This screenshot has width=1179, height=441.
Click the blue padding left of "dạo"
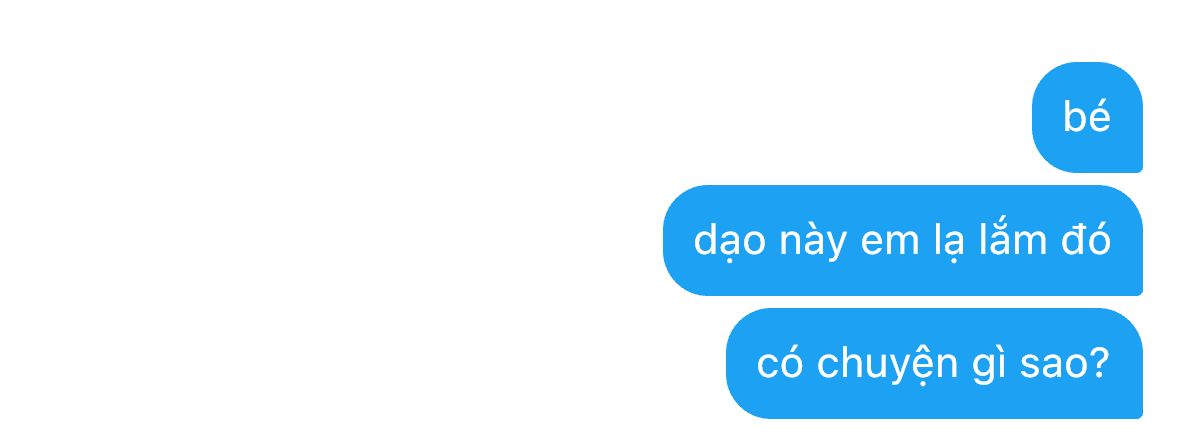coord(678,240)
